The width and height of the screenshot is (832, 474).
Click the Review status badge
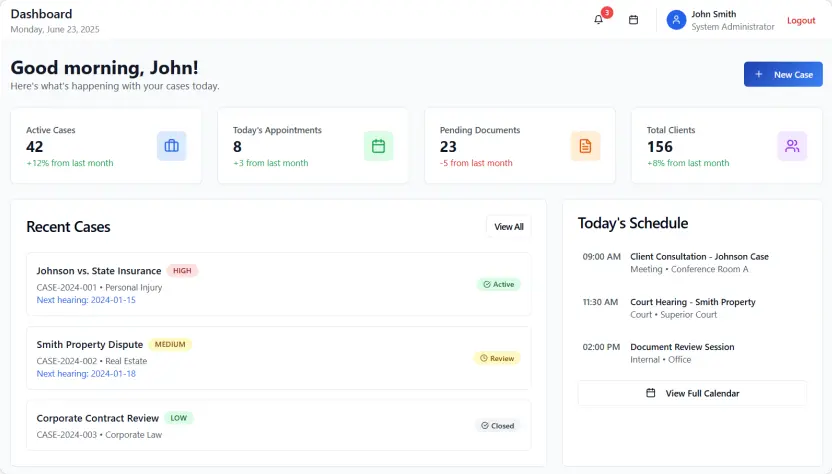tap(497, 358)
